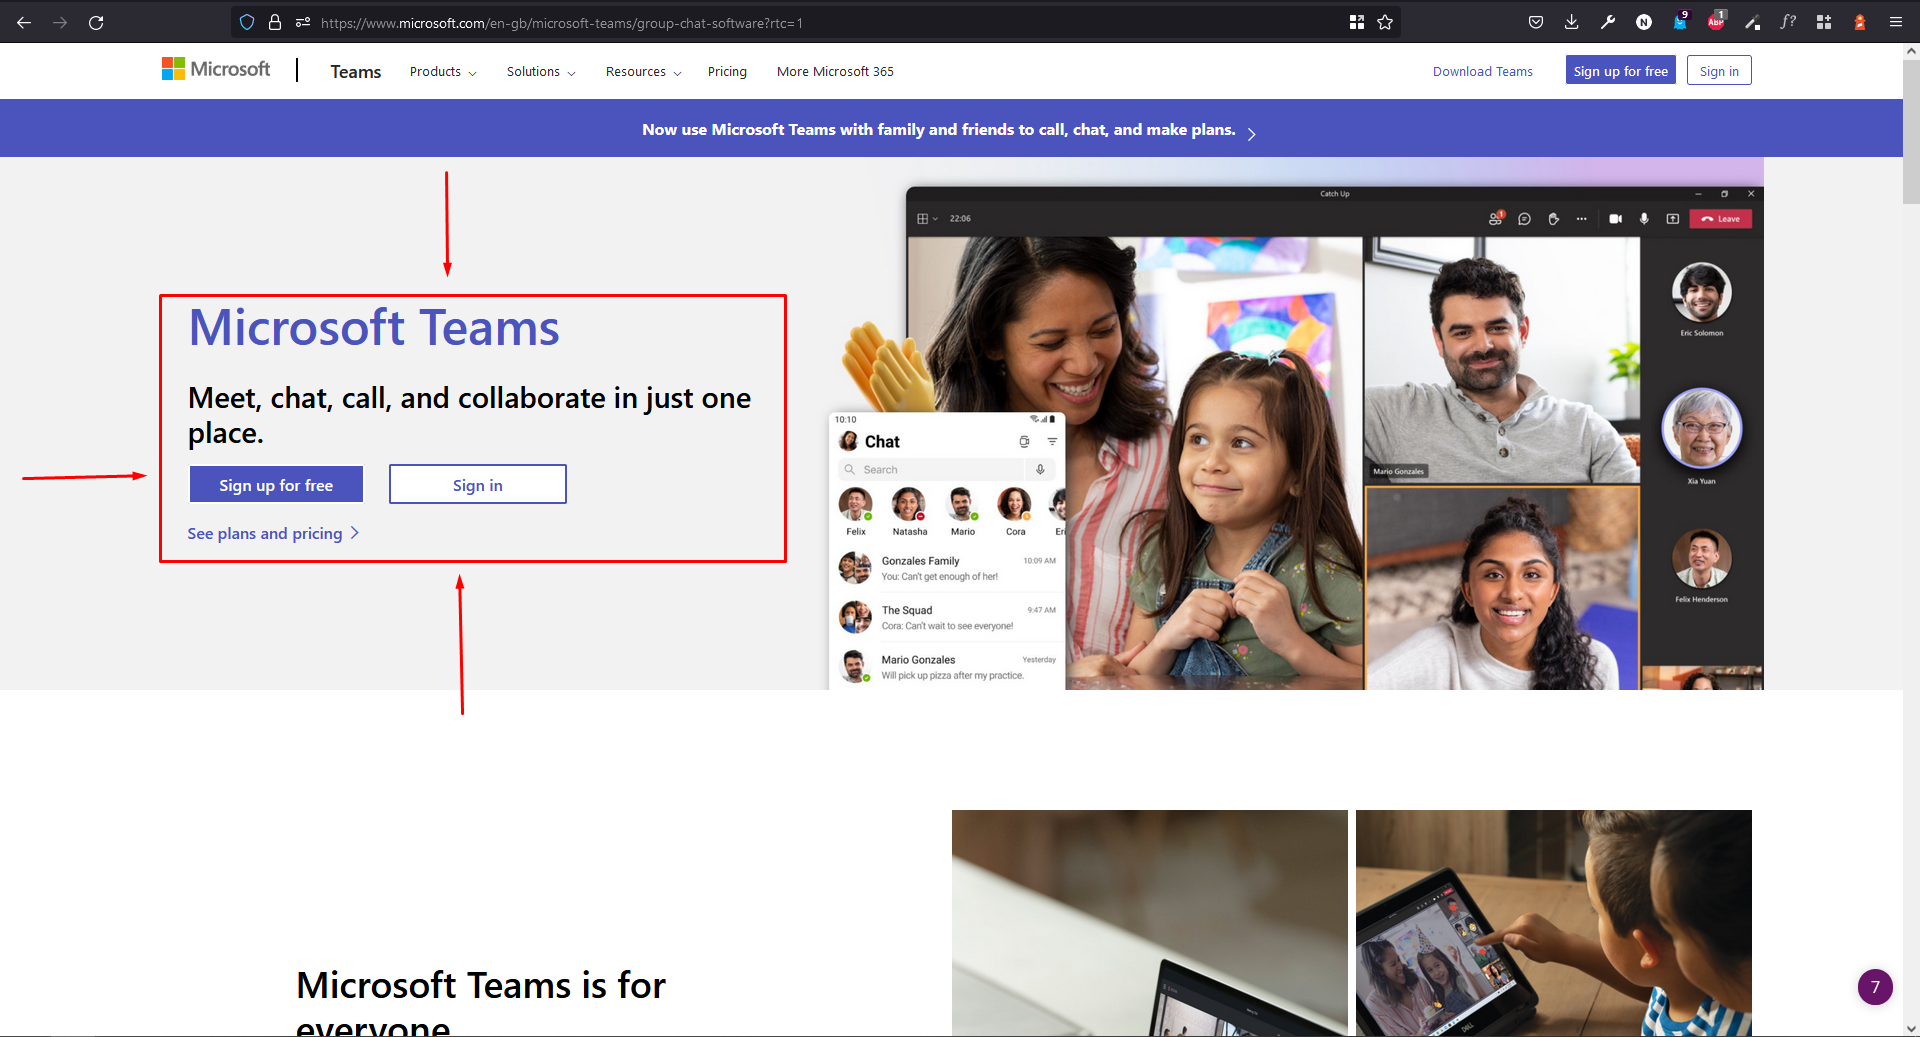
Task: Click the Search field in the Chat panel
Action: (930, 470)
